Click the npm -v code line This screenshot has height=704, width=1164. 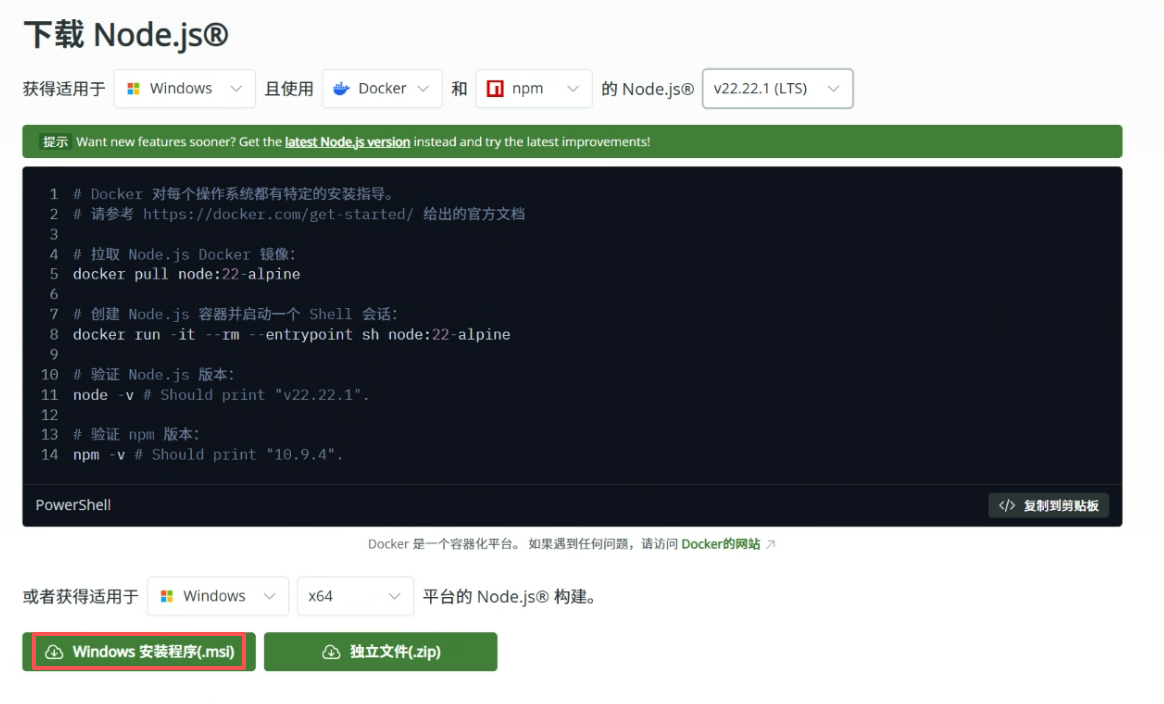coord(208,454)
